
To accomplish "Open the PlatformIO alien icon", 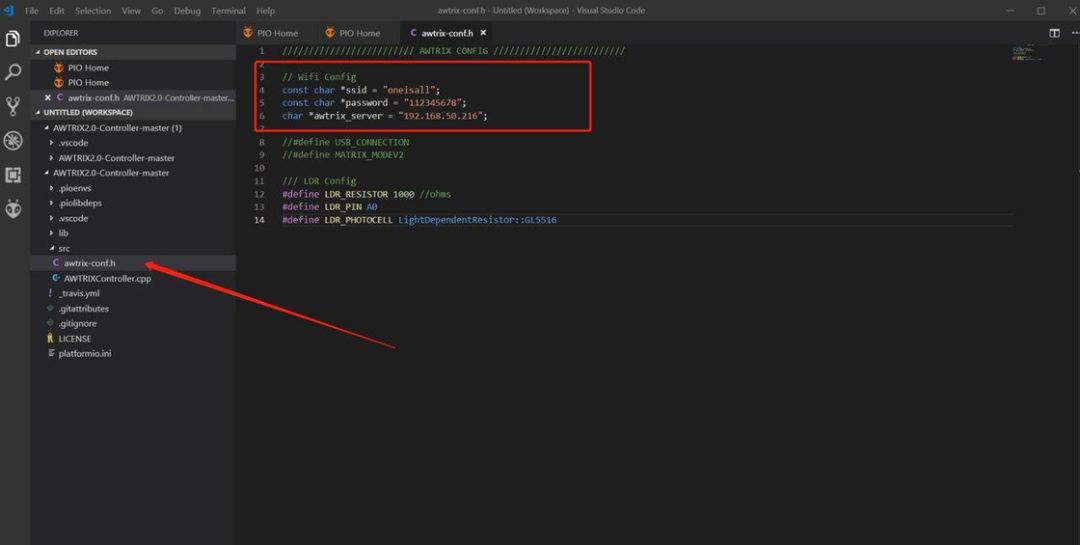I will [x=13, y=209].
